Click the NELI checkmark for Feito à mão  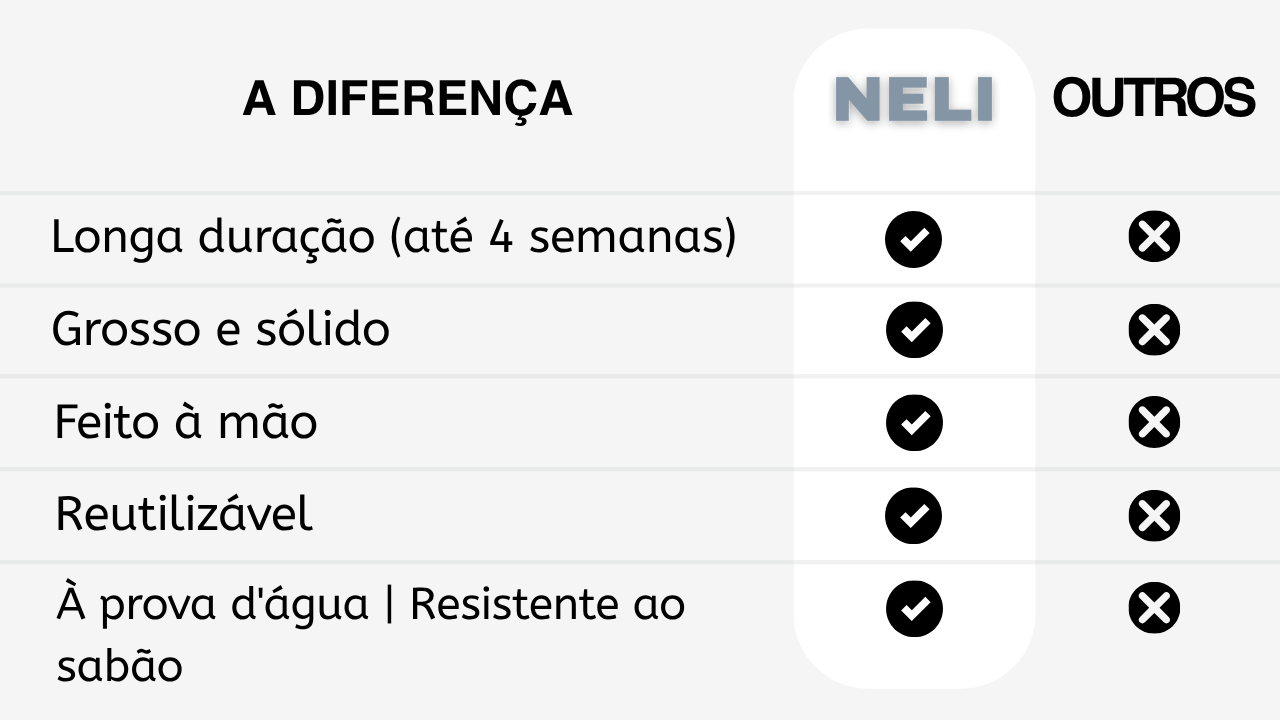click(913, 423)
